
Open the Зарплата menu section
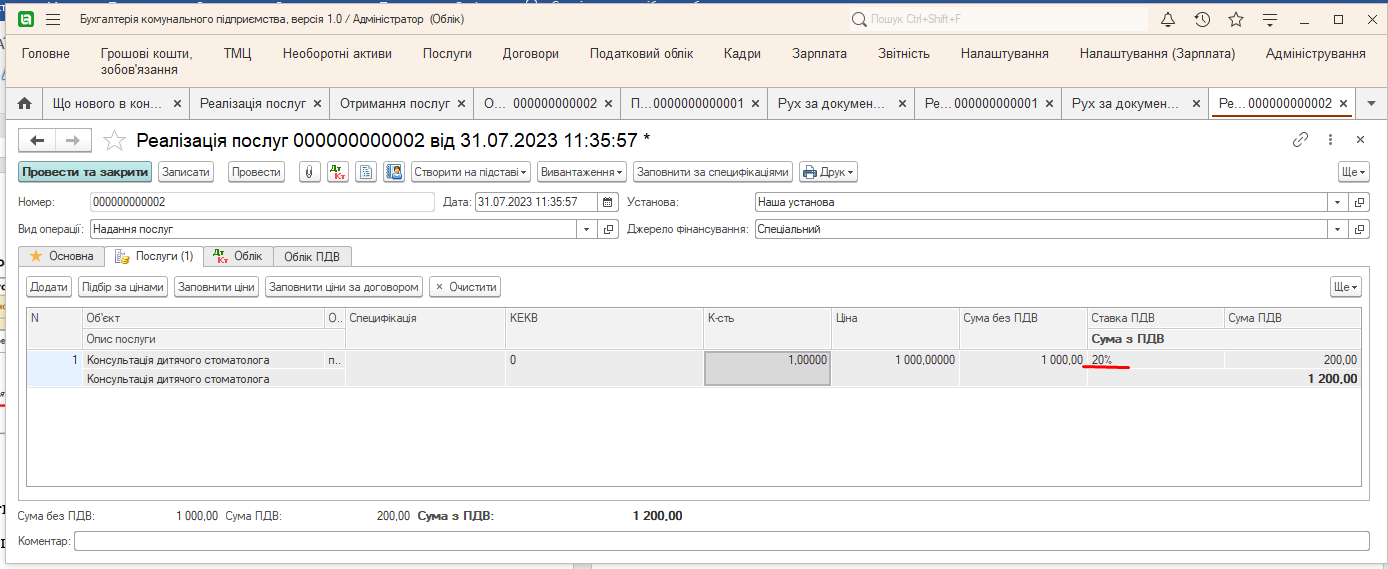[819, 54]
